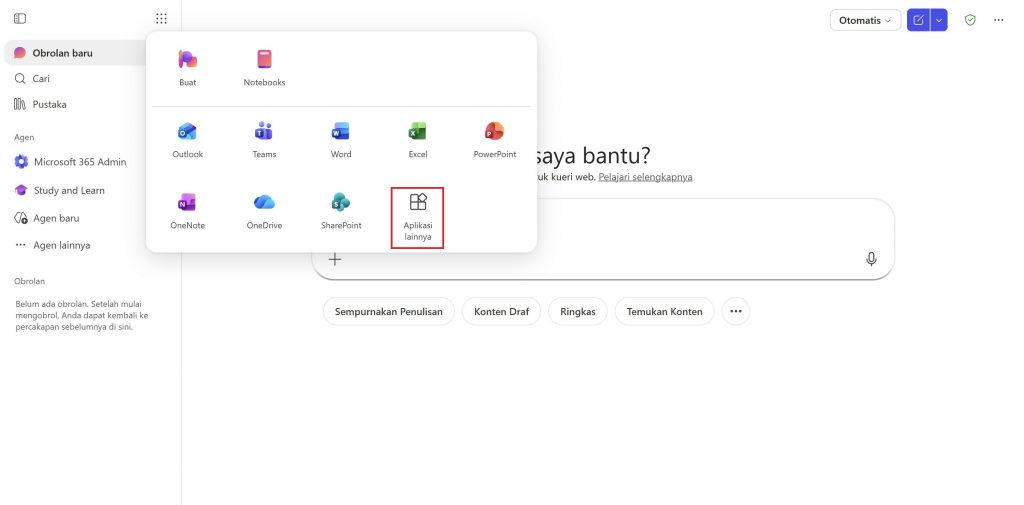
Task: Choose the Konten Draf suggestion
Action: (502, 312)
